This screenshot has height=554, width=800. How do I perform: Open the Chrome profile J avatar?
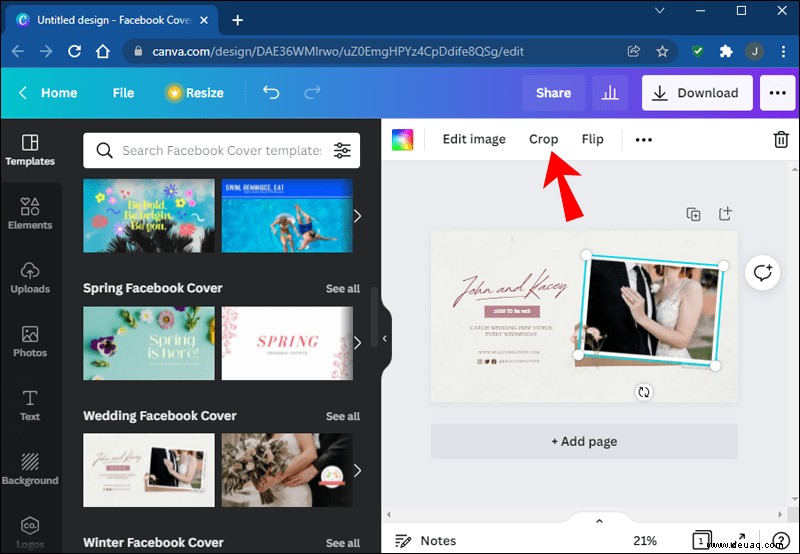755,51
